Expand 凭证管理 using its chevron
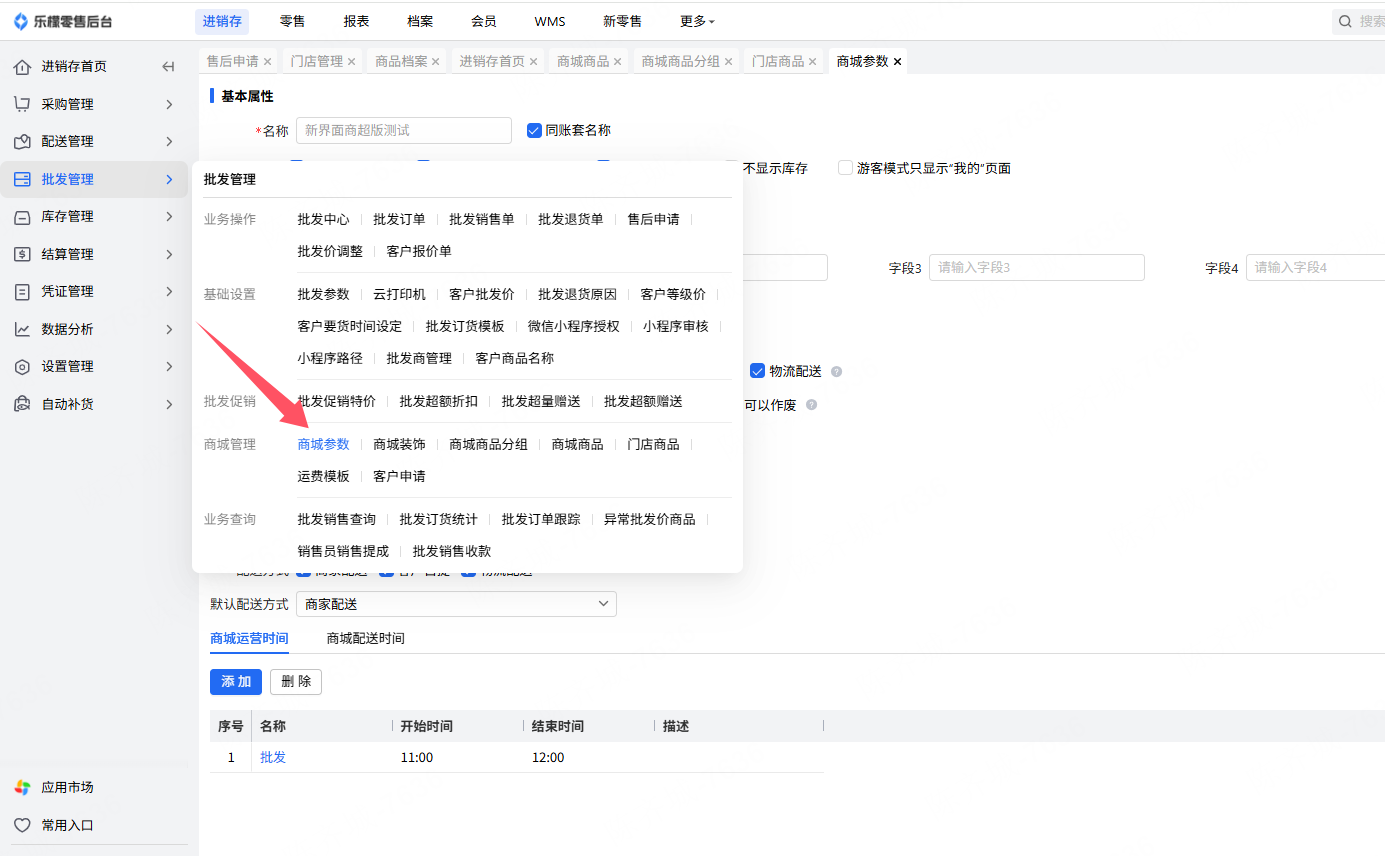 (x=169, y=292)
